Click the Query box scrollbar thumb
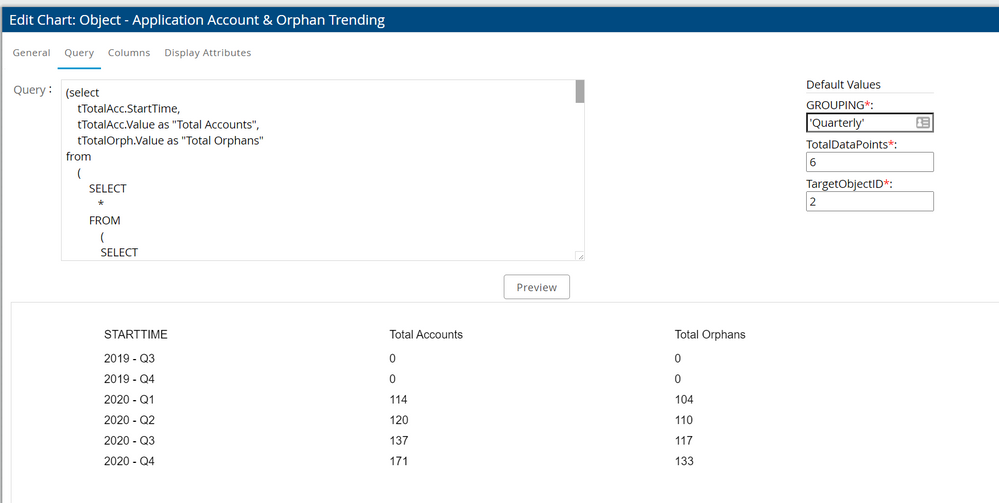This screenshot has width=999, height=503. (579, 92)
